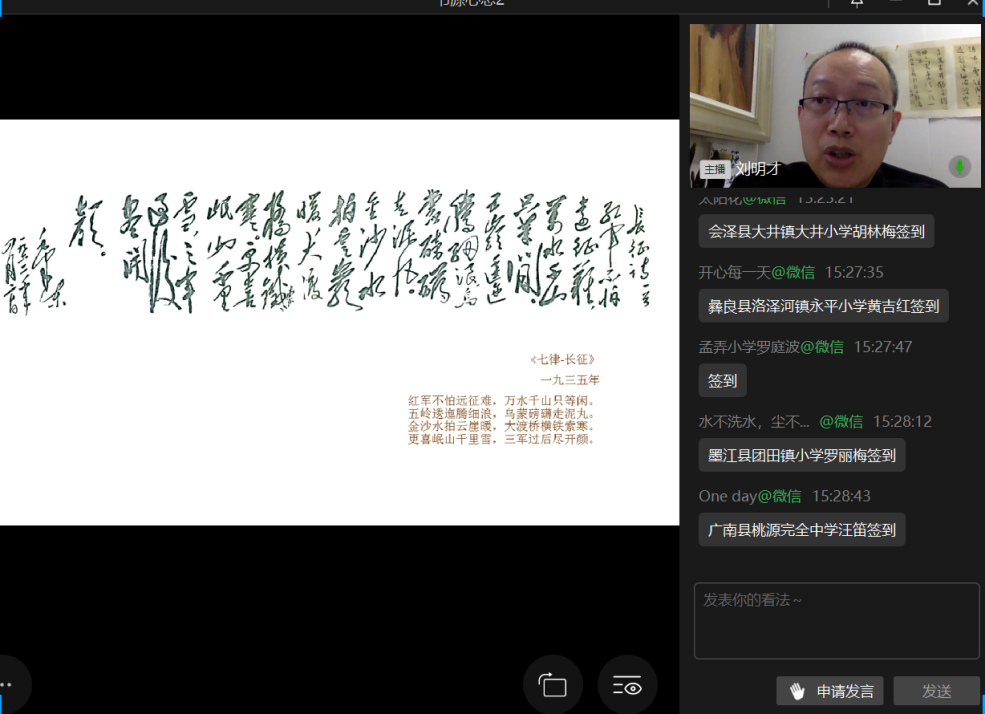Click message 墨江县团田镇小学罗丽梅签到
985x714 pixels.
click(x=802, y=455)
